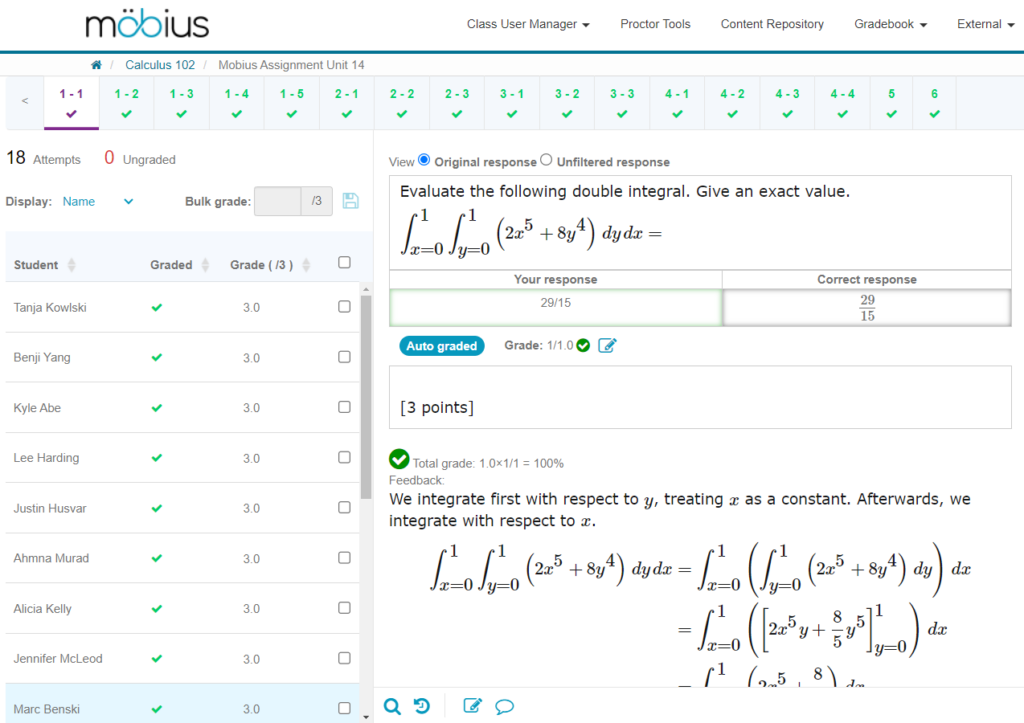
Task: Select the Unfiltered response radio button
Action: [546, 160]
